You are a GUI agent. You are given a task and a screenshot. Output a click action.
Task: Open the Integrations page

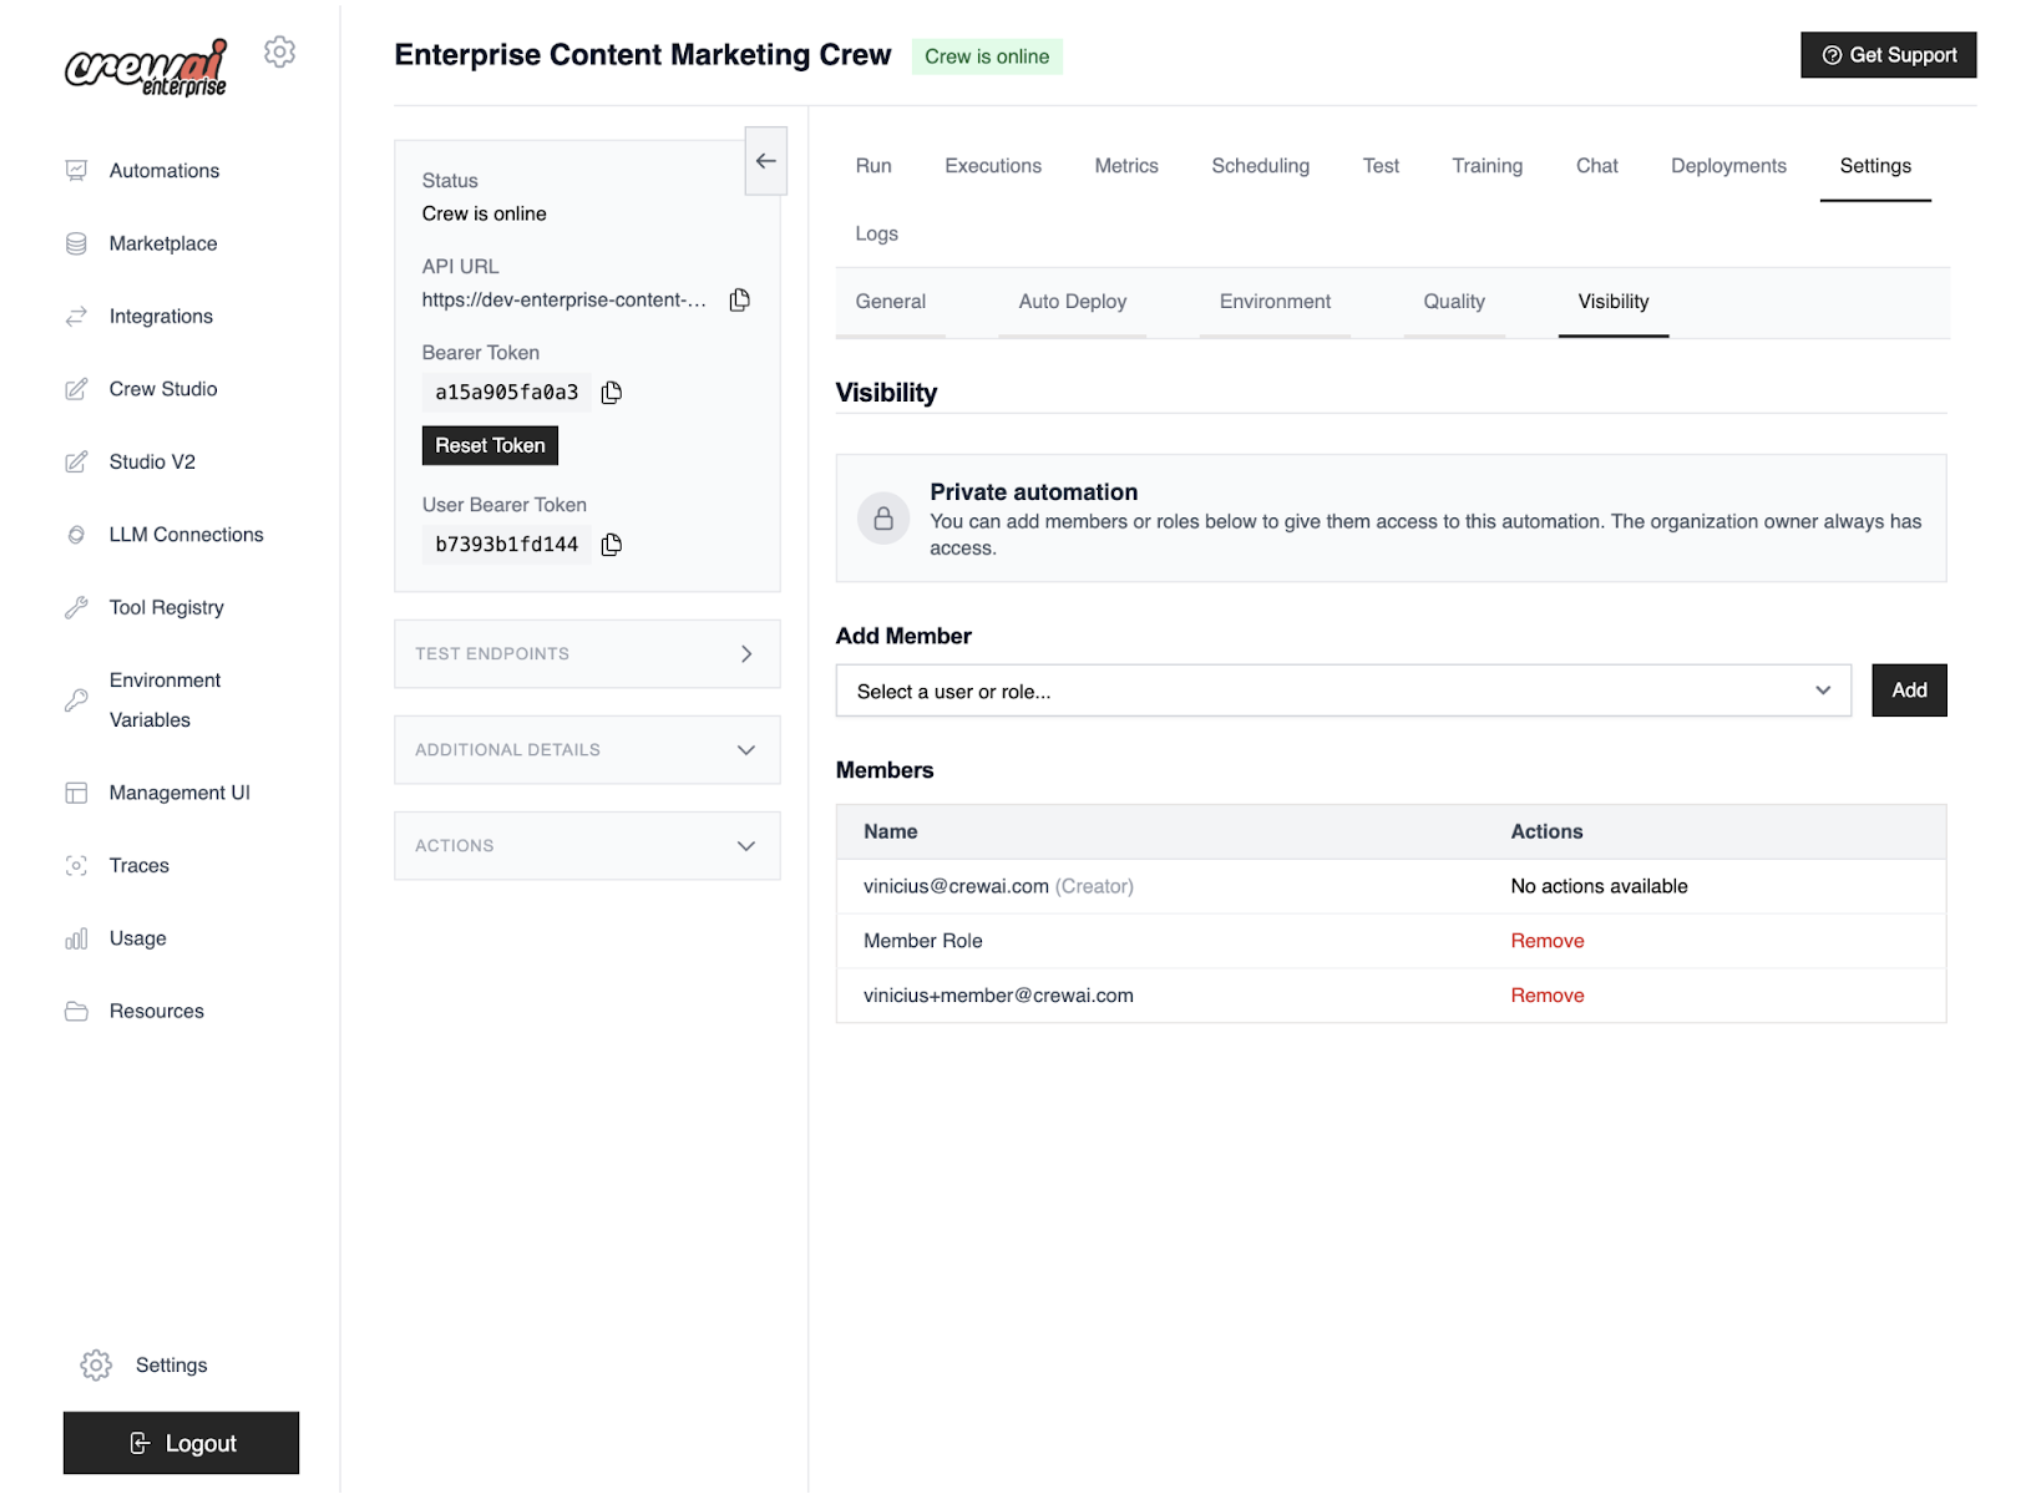(x=161, y=316)
